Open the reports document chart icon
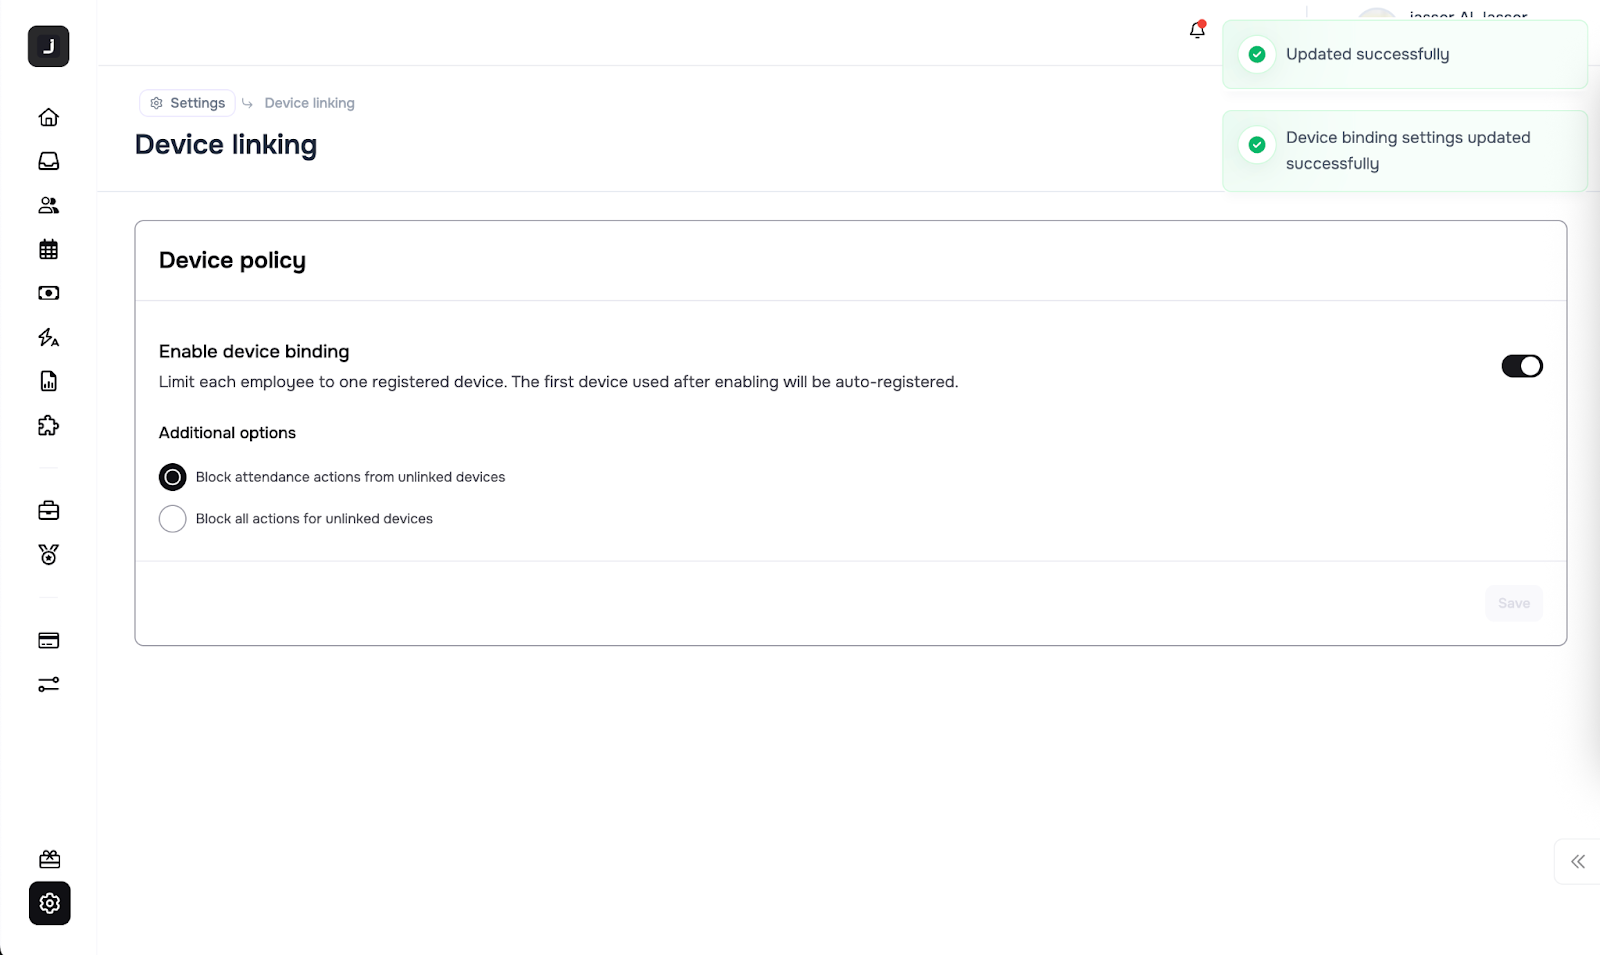 (48, 381)
